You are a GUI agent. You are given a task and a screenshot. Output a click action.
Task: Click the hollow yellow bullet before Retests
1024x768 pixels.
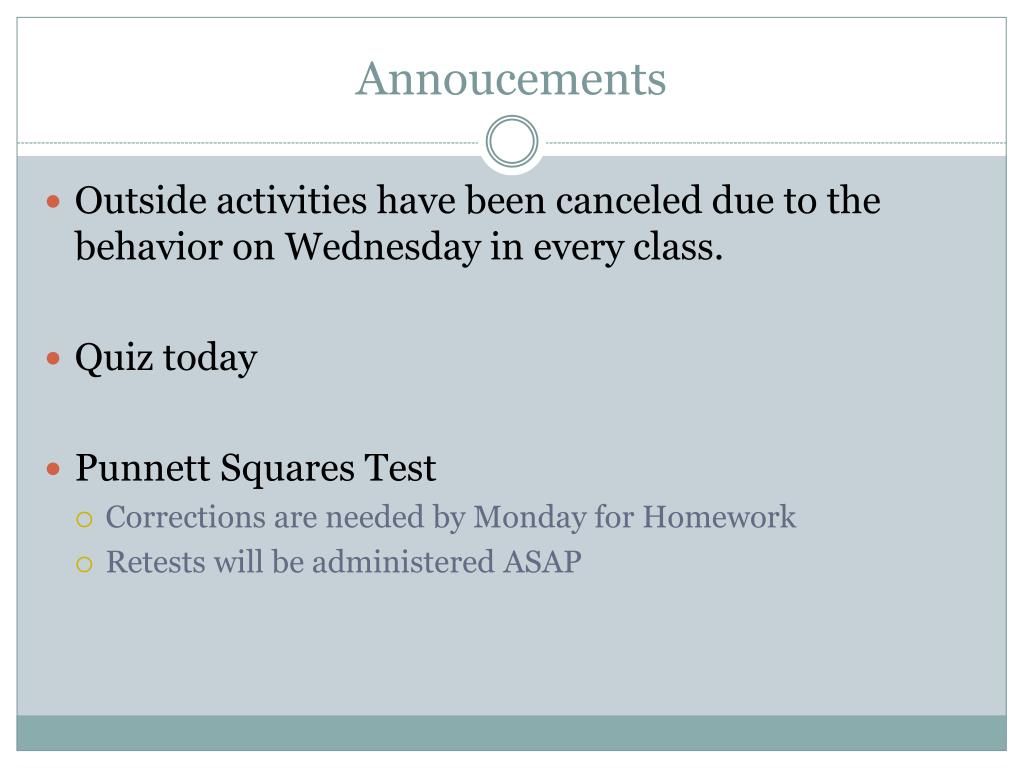point(84,564)
